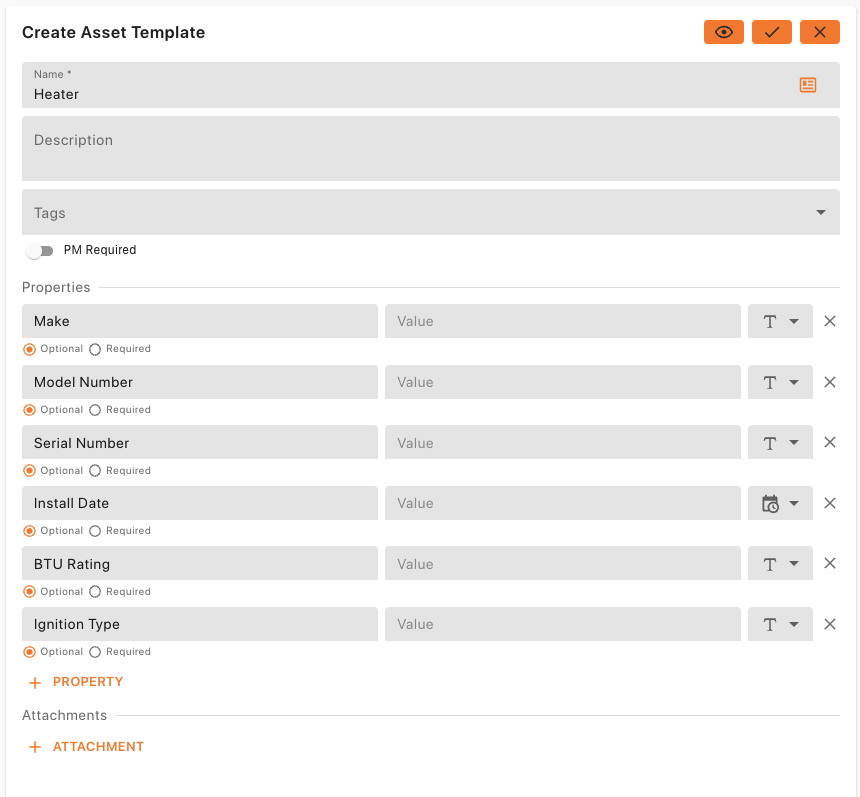Click the Value field for Make

(563, 321)
